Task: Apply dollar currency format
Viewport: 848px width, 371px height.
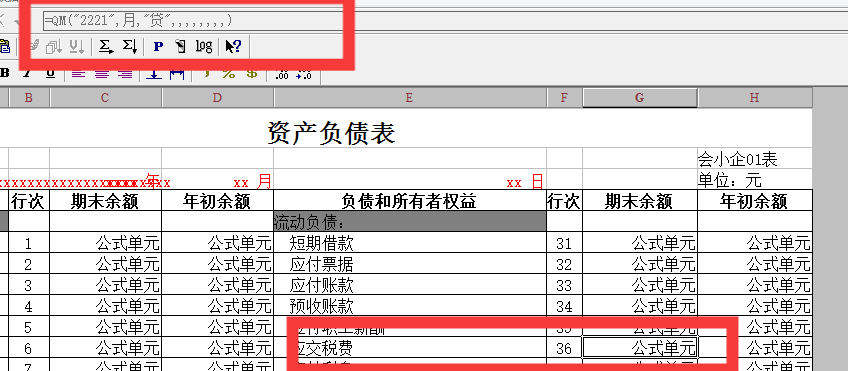Action: point(251,73)
